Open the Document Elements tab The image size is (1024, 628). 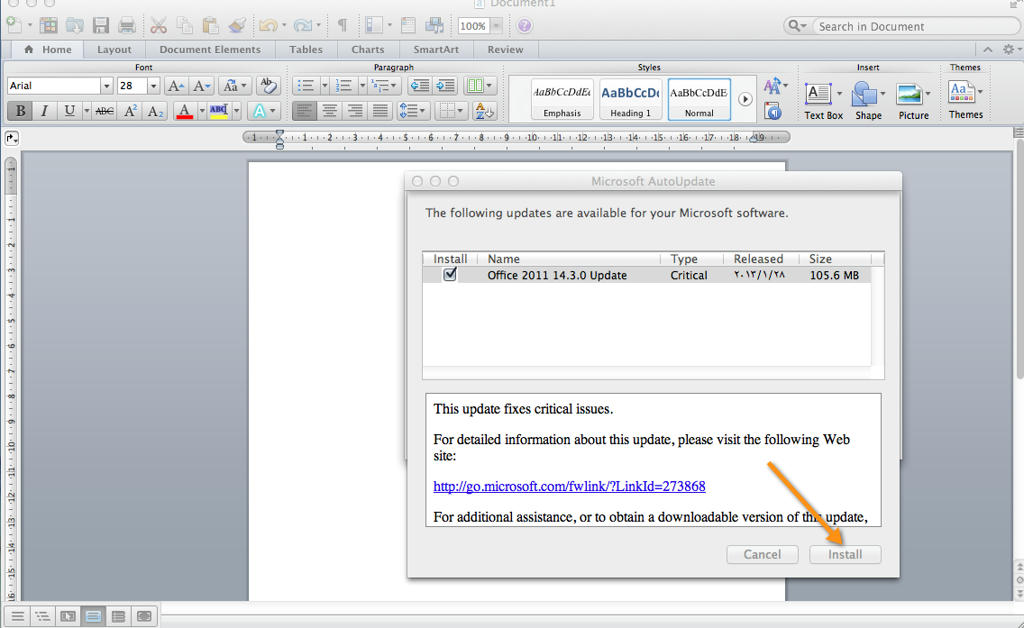pos(210,50)
